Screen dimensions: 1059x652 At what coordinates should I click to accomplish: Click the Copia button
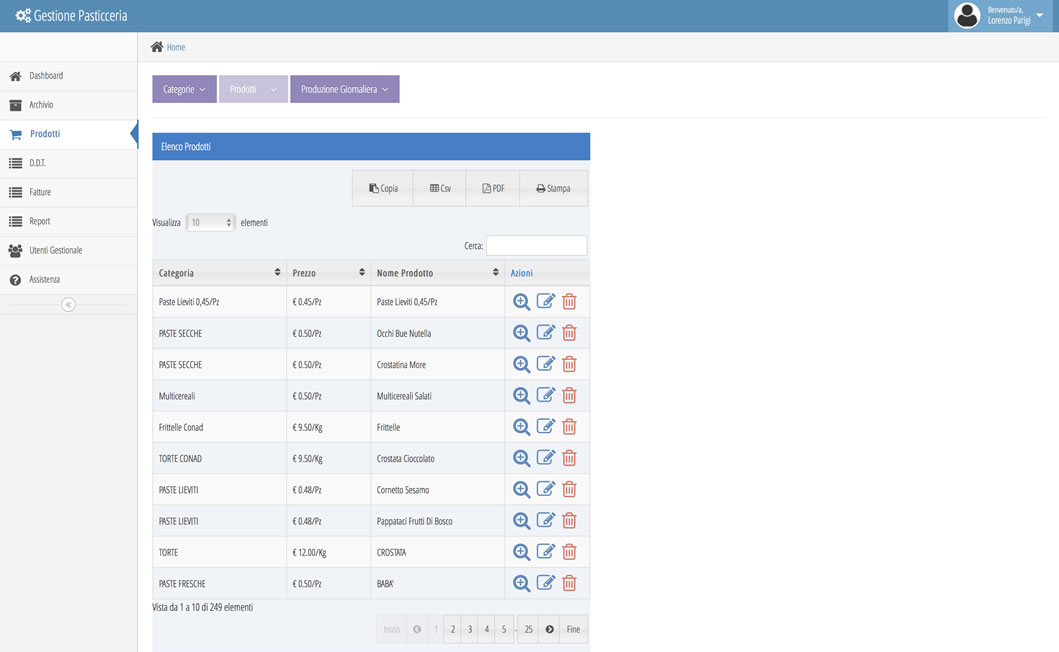(x=383, y=188)
